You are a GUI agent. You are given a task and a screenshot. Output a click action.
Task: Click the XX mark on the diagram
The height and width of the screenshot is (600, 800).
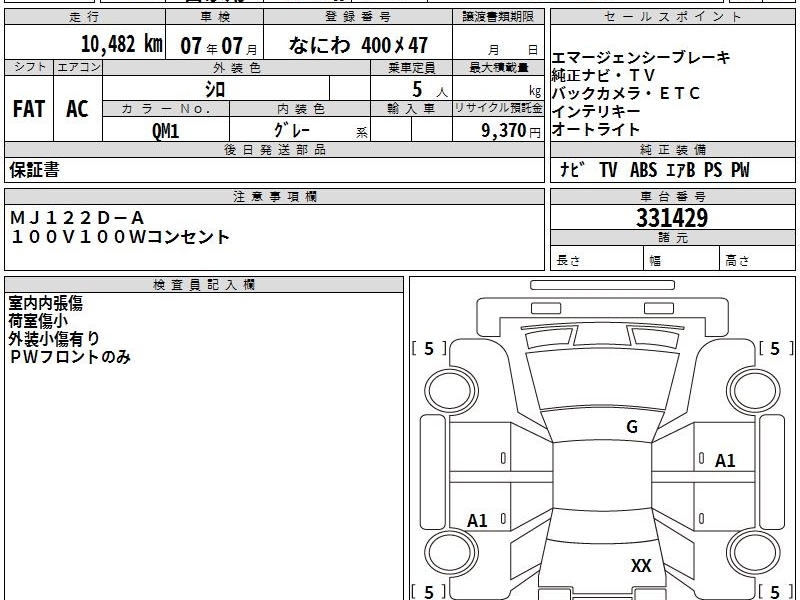tap(641, 566)
